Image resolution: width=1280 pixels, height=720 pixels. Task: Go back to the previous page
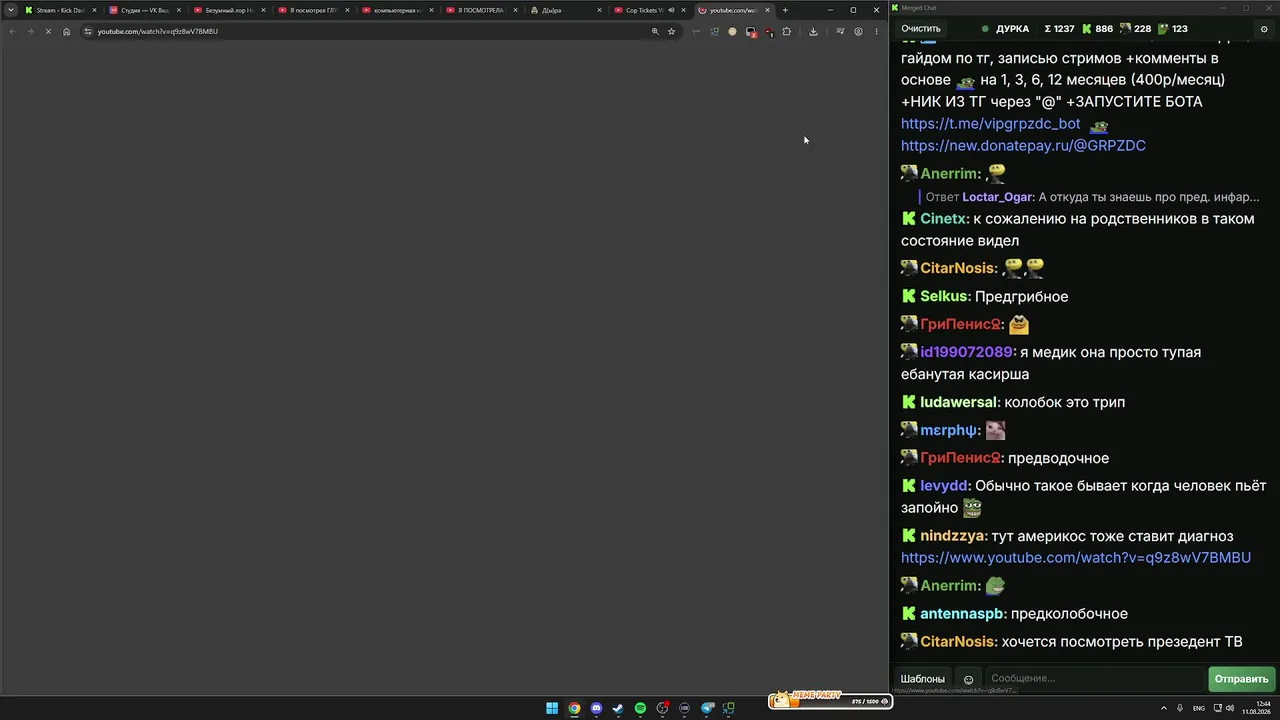12,31
